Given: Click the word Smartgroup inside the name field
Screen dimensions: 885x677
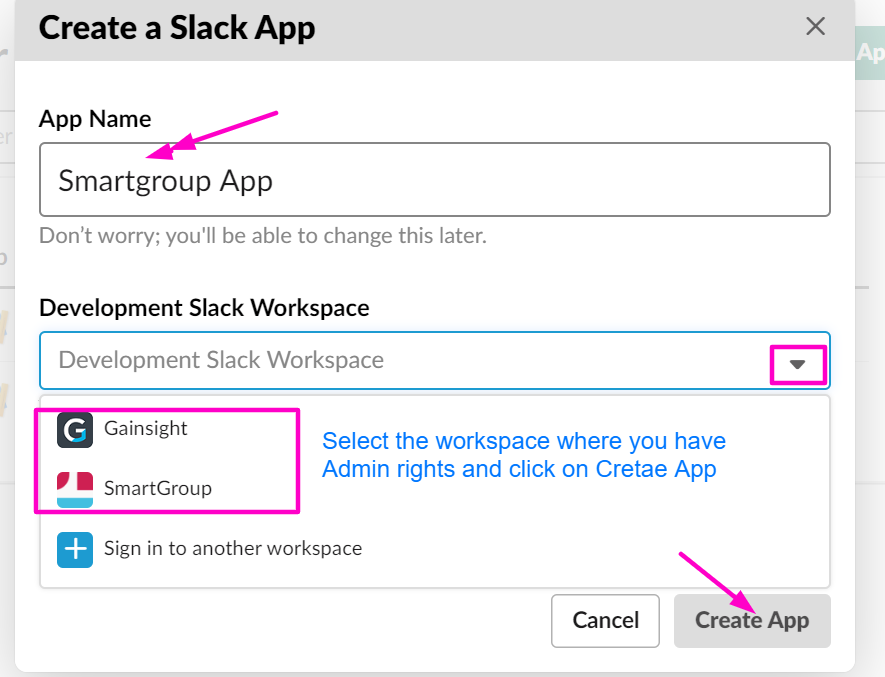Looking at the screenshot, I should (135, 182).
